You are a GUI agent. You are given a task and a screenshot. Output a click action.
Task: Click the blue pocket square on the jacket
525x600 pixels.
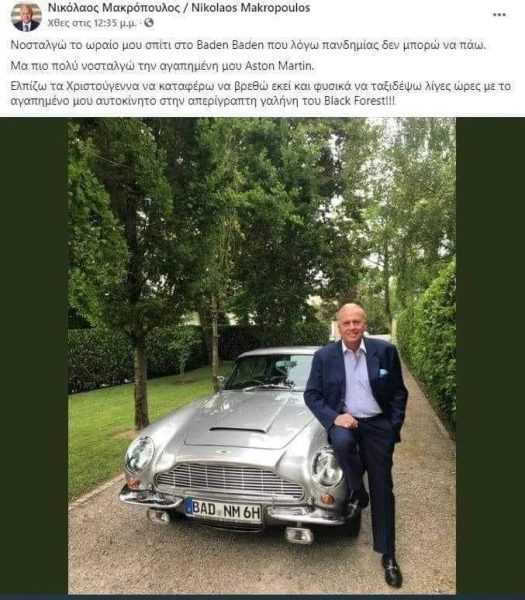(x=383, y=372)
